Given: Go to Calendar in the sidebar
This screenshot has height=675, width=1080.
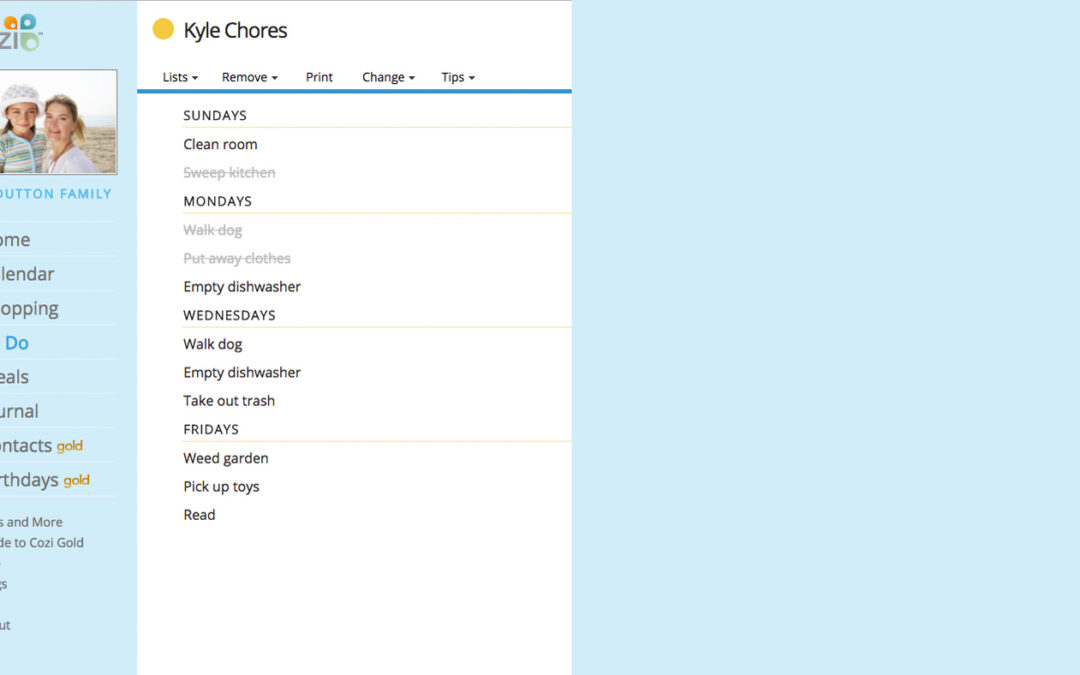Looking at the screenshot, I should tap(27, 274).
